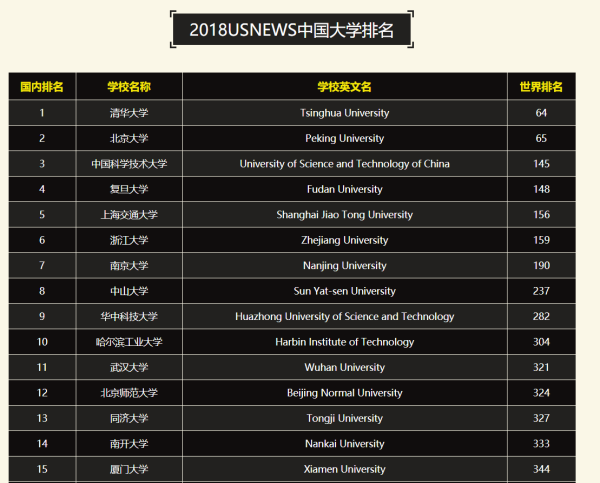Click world rank value 156
Image resolution: width=600 pixels, height=483 pixels.
pyautogui.click(x=541, y=215)
